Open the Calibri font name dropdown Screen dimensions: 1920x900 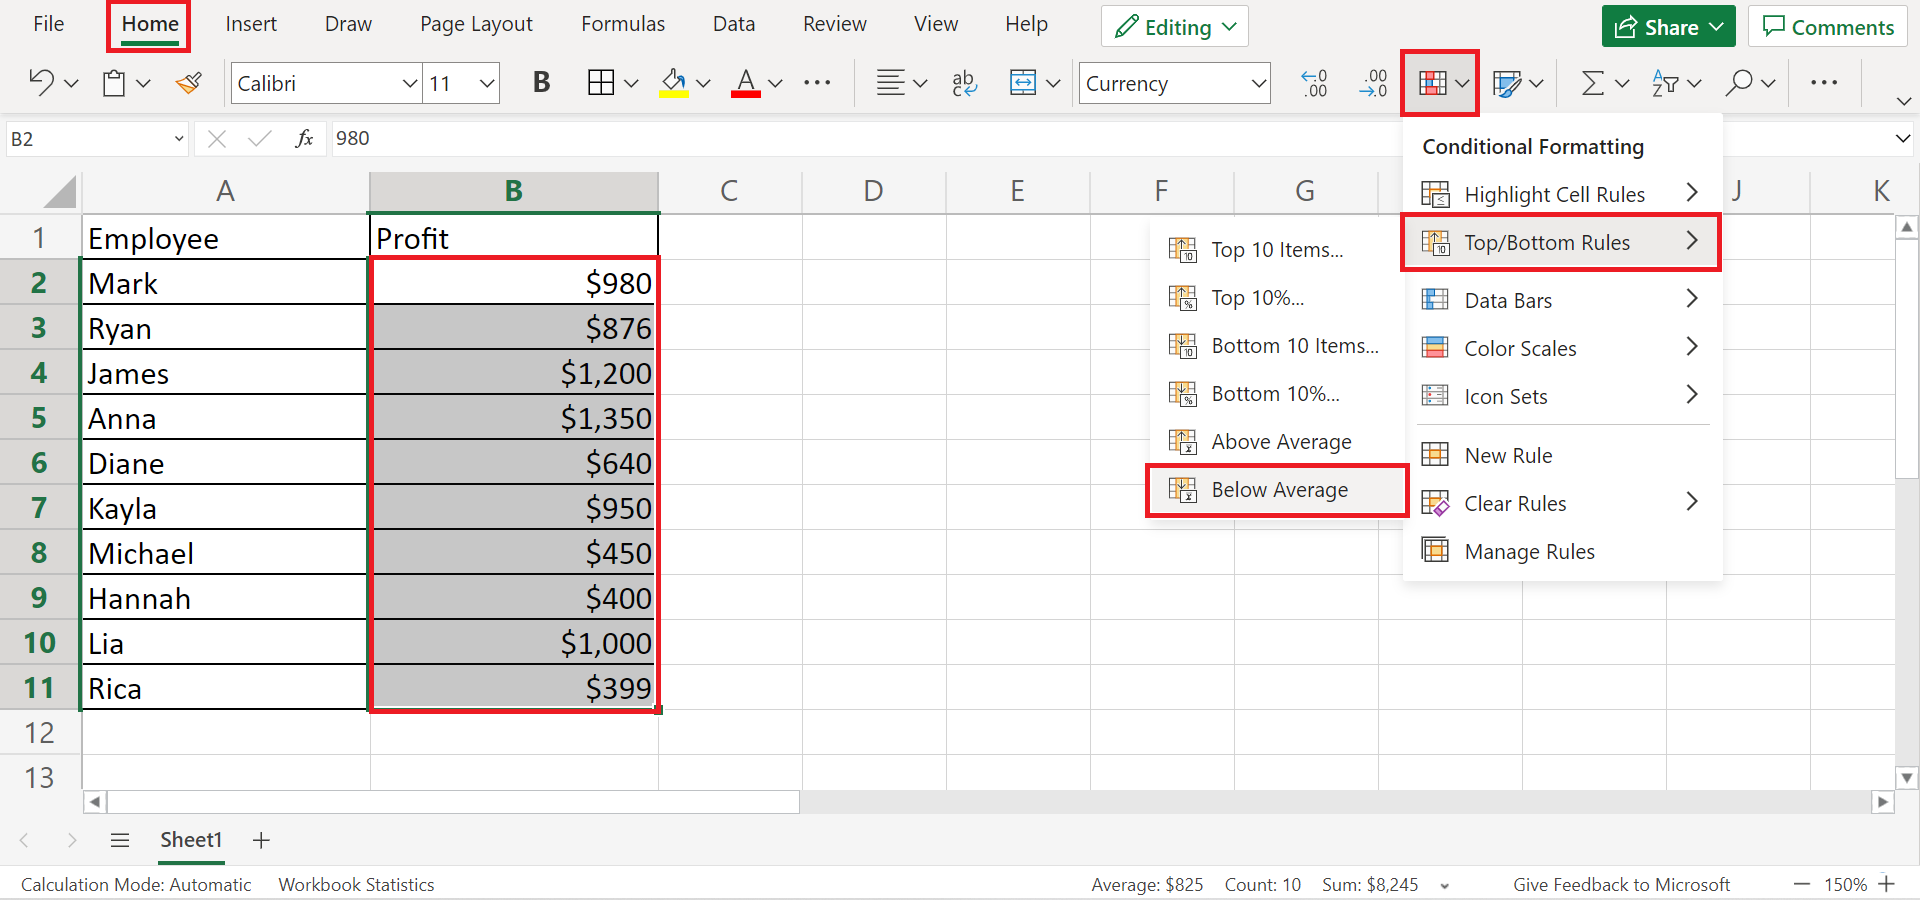409,83
